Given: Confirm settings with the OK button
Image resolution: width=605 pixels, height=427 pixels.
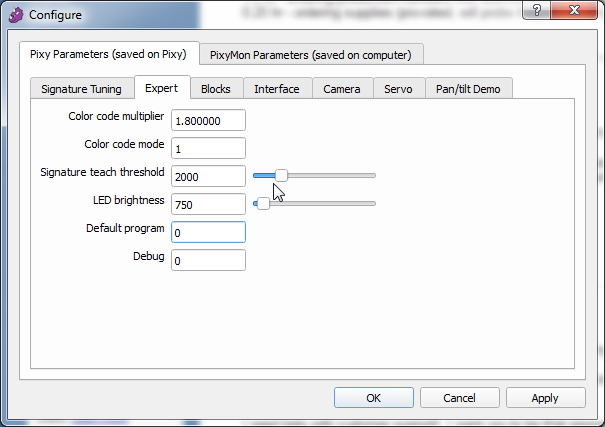Looking at the screenshot, I should click(x=374, y=398).
